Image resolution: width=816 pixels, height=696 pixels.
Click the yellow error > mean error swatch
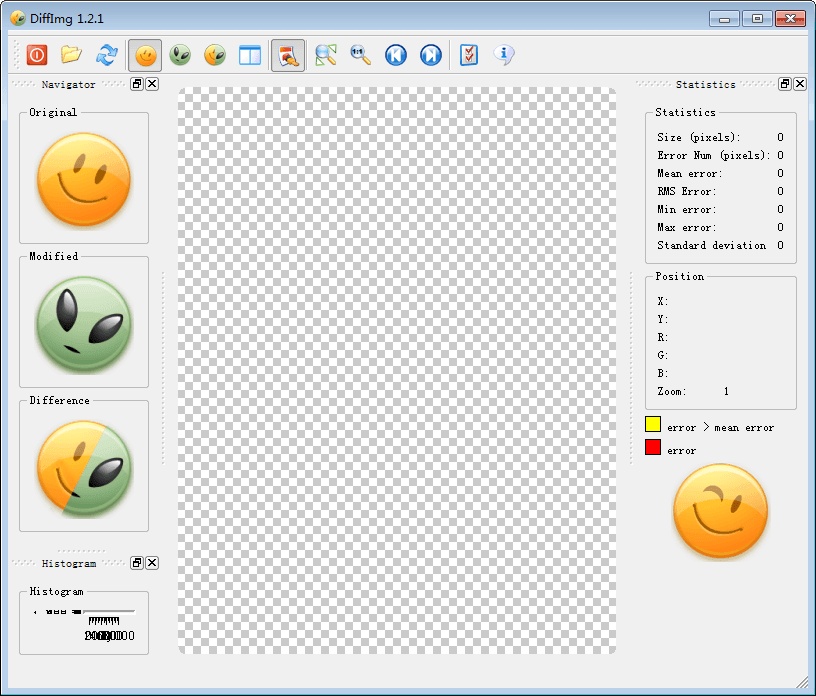[x=653, y=425]
